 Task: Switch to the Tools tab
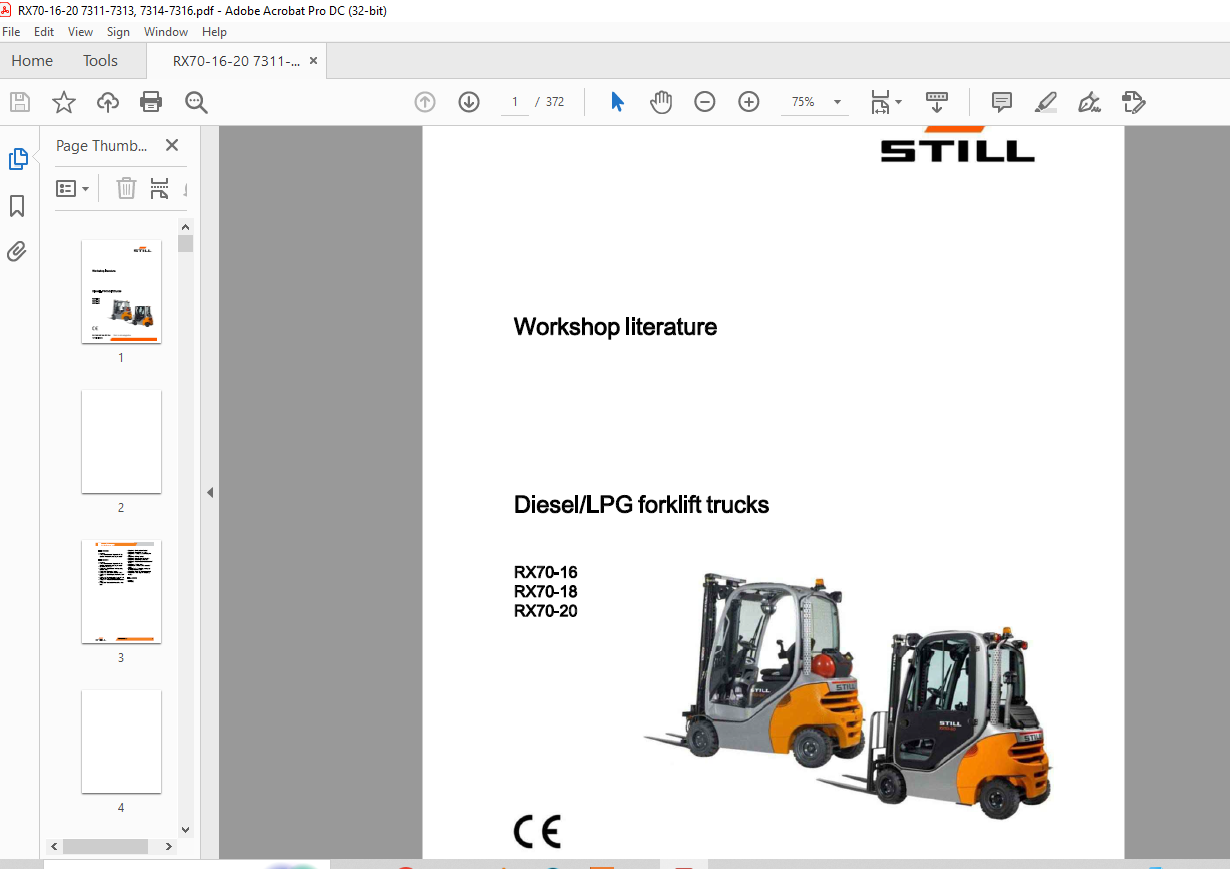click(100, 61)
